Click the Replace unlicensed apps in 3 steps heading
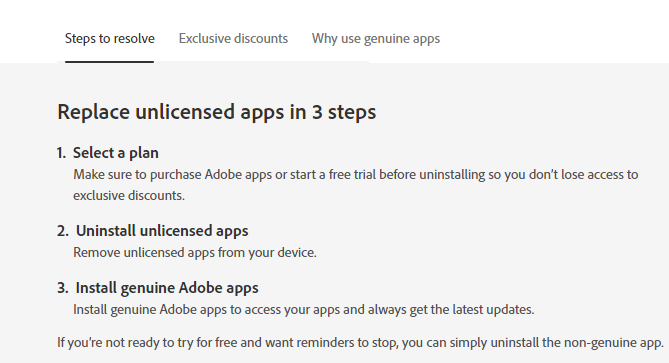Viewport: 669px width, 363px height. point(217,112)
